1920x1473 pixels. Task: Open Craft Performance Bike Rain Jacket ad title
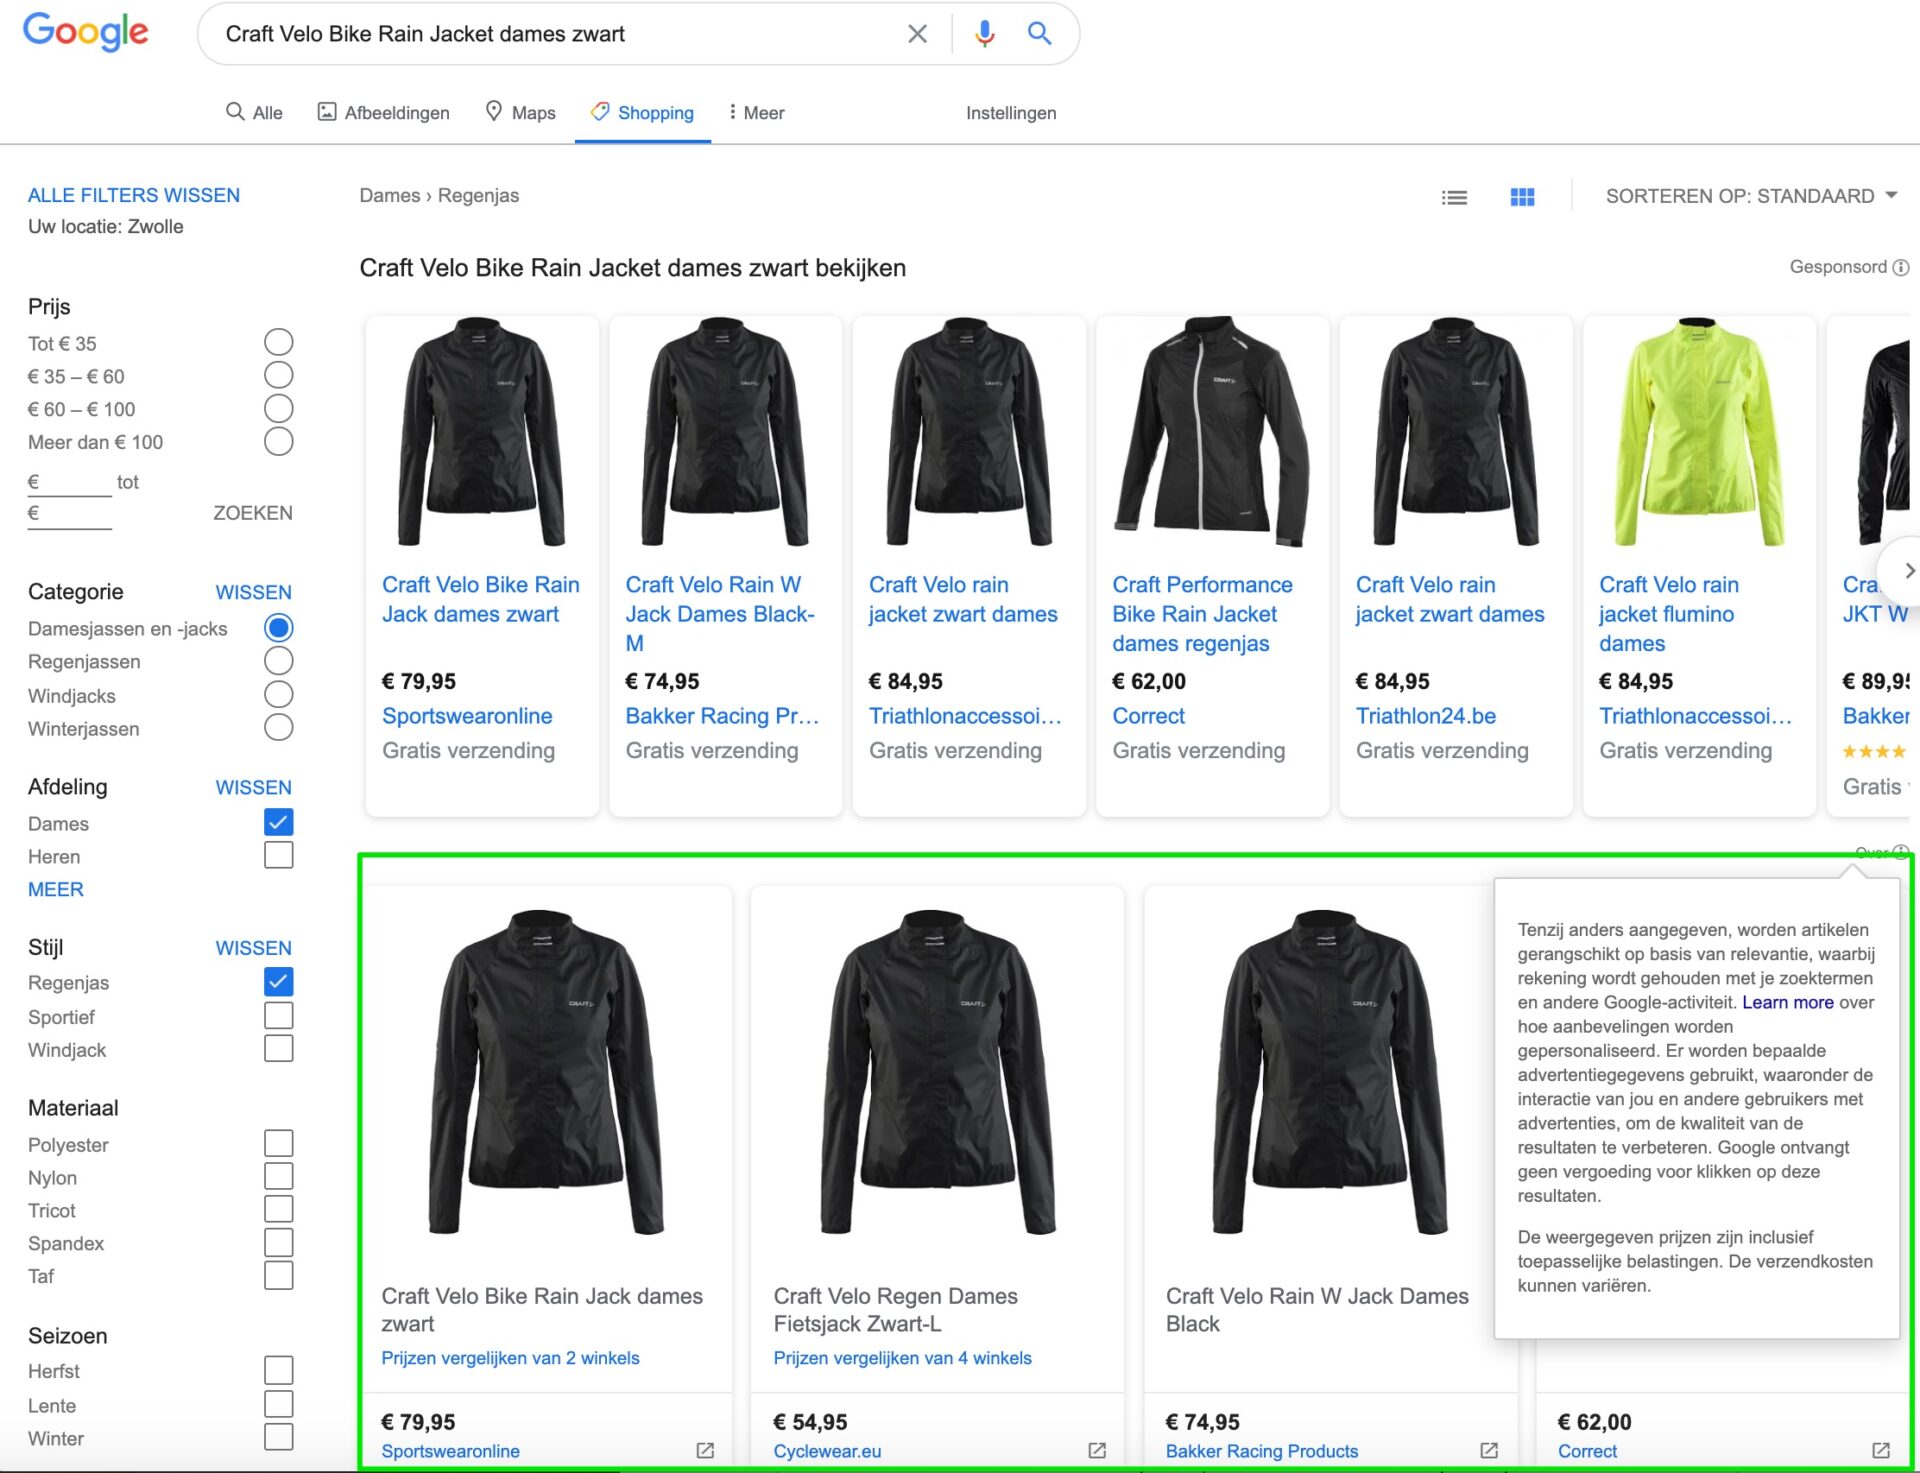tap(1202, 613)
